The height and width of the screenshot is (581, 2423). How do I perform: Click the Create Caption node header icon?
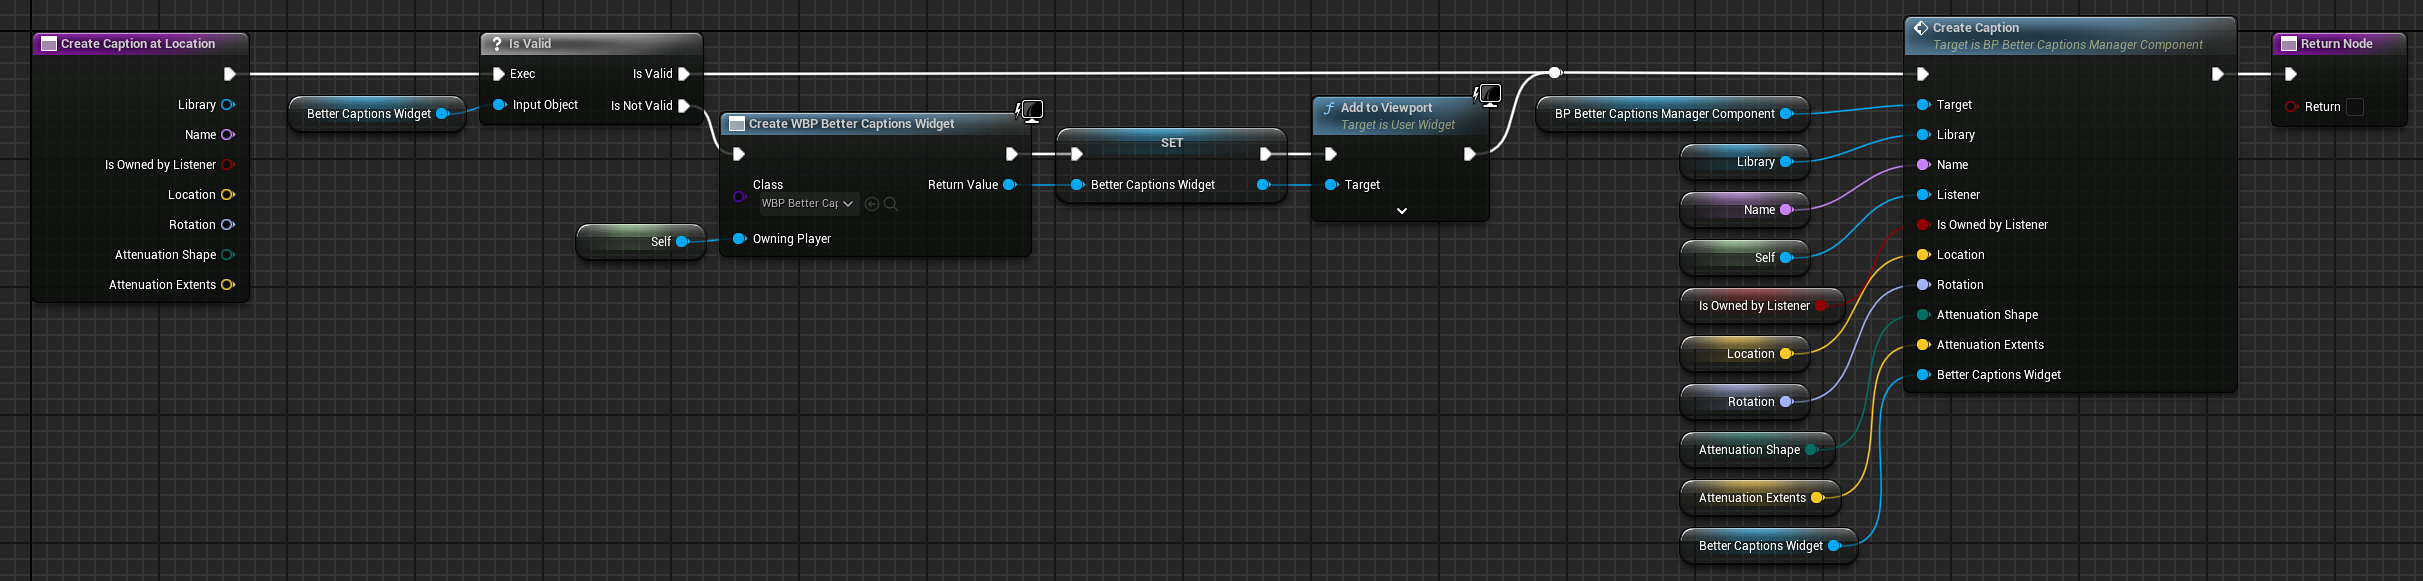pos(1921,28)
